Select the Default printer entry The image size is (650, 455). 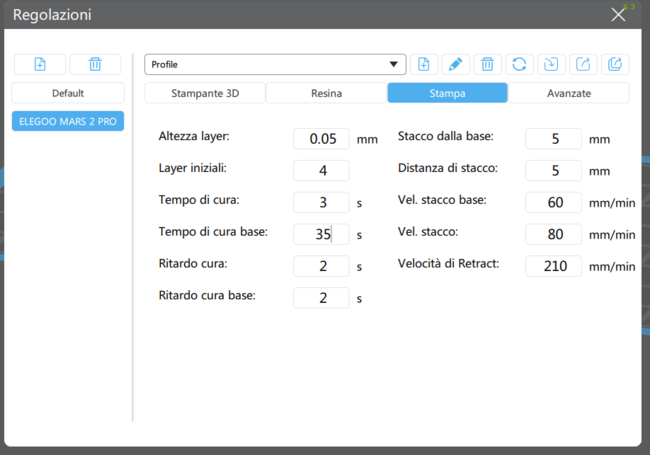[68, 93]
